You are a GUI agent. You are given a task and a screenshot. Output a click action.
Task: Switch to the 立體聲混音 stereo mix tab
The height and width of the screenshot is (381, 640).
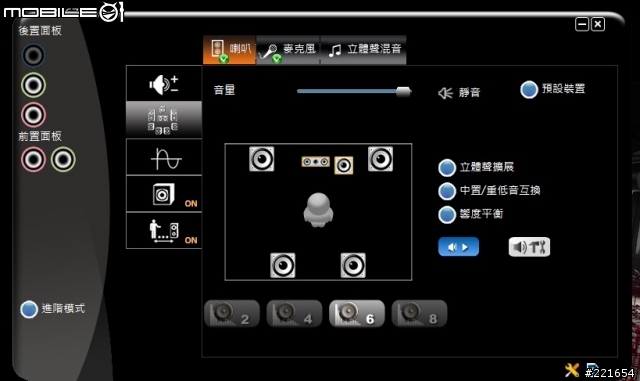pyautogui.click(x=364, y=50)
